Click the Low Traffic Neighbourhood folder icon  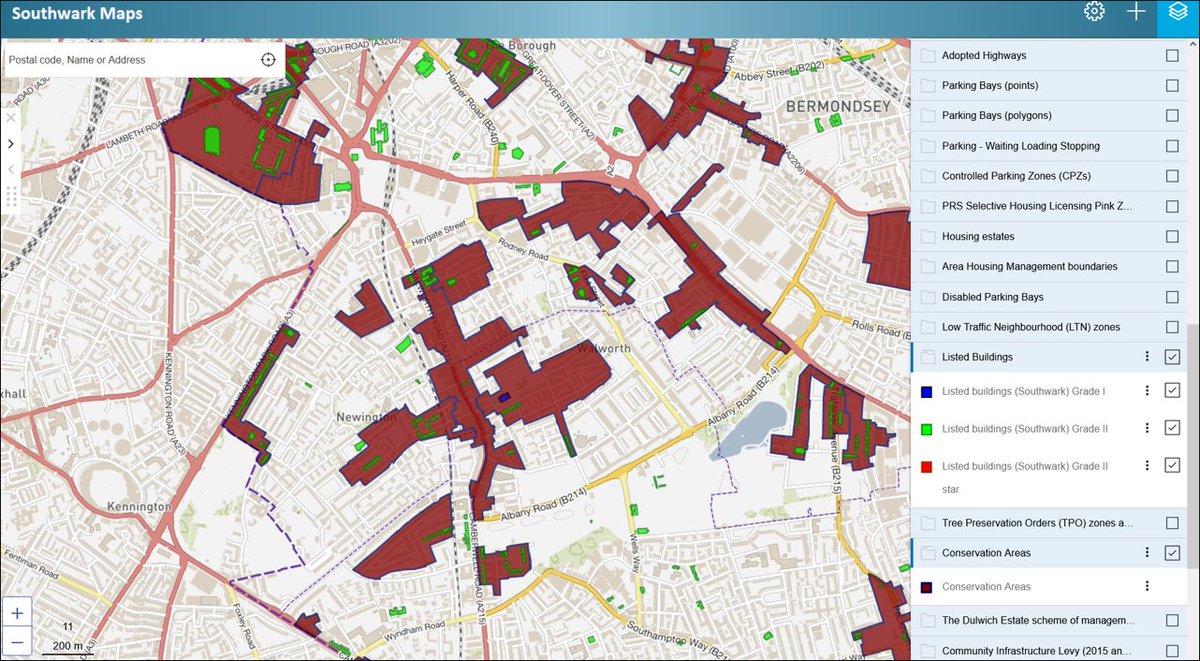927,327
